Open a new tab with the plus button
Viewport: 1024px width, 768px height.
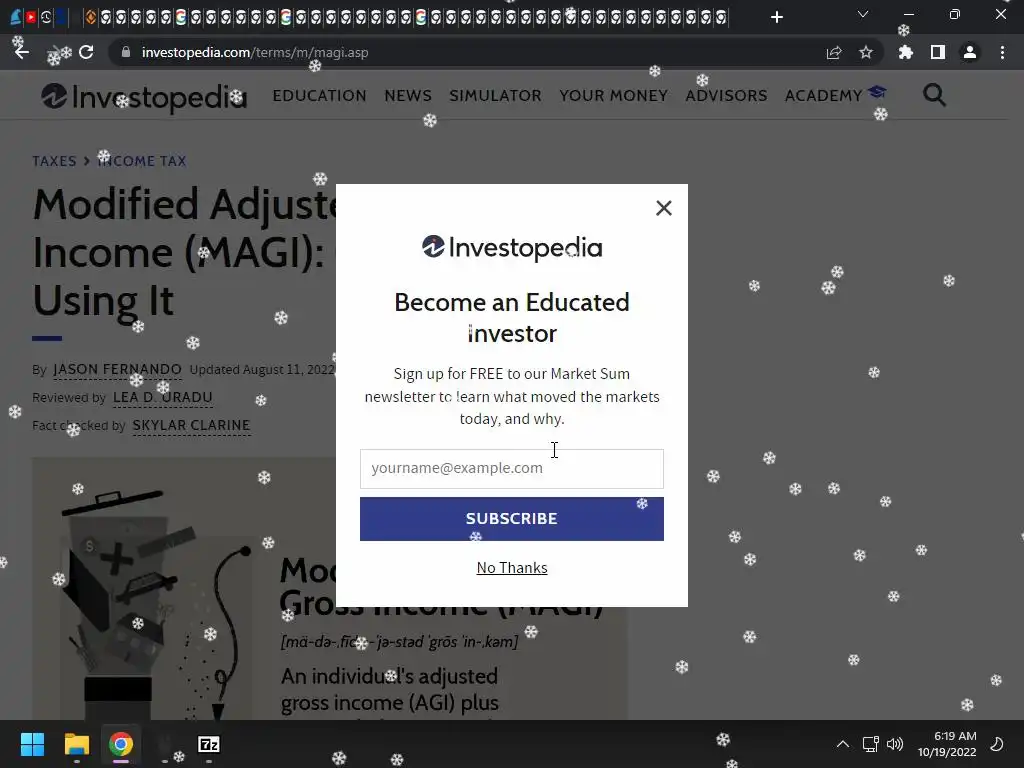pyautogui.click(x=776, y=17)
